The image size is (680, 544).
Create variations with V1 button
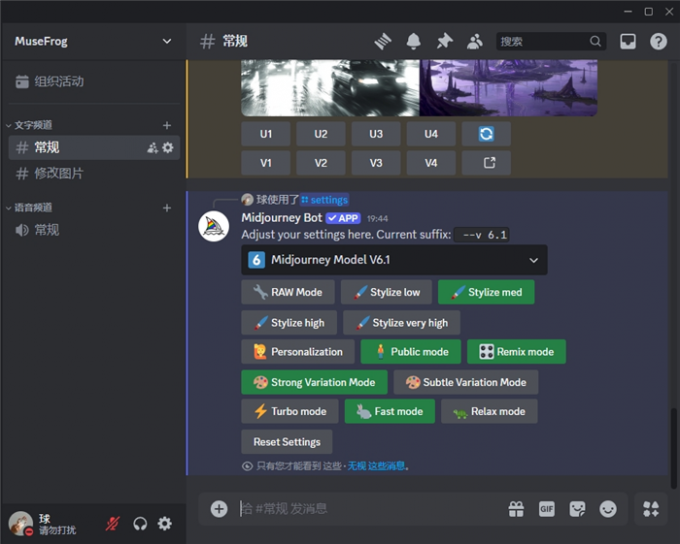(266, 163)
